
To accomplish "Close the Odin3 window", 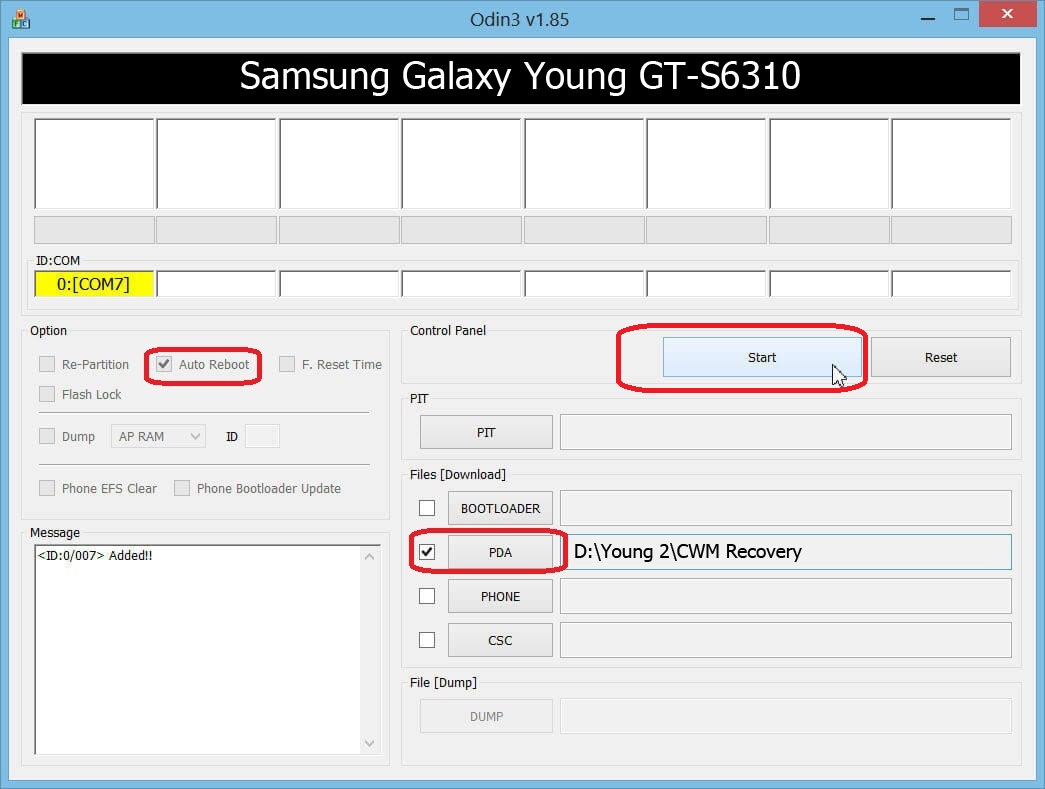I will pyautogui.click(x=1007, y=14).
